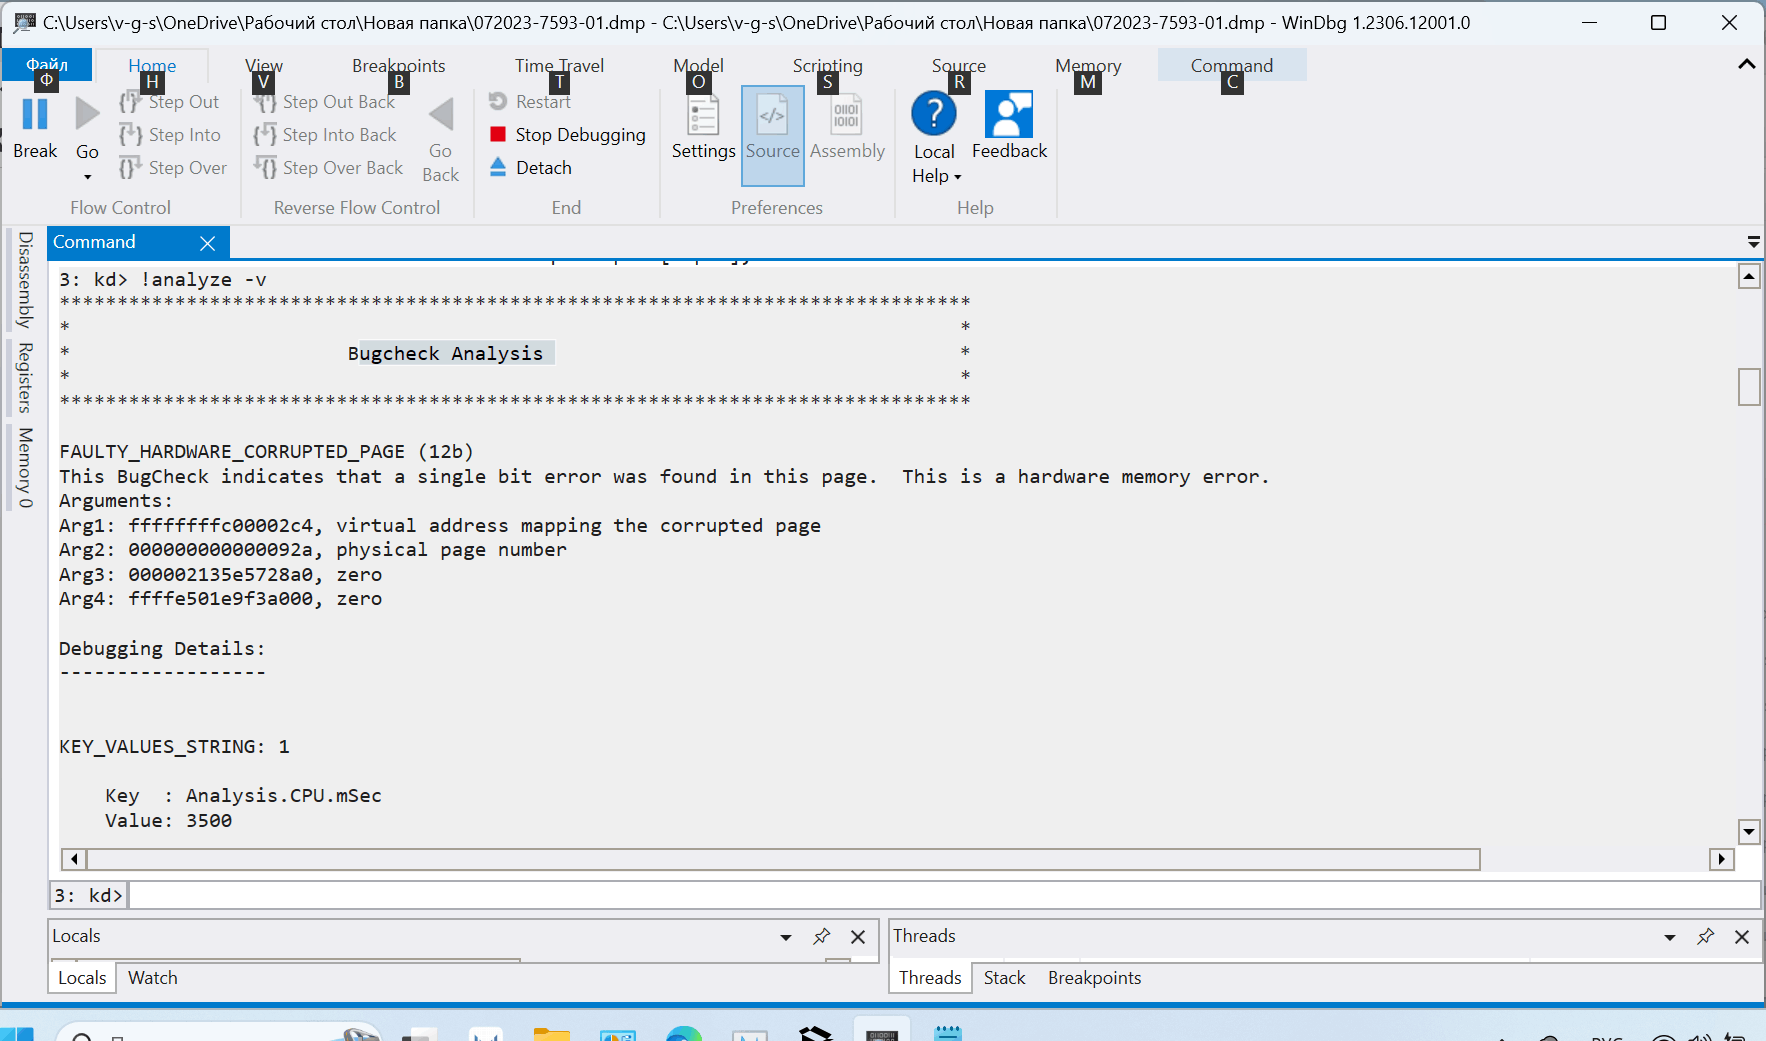Click the command output scroll up arrow
Image resolution: width=1766 pixels, height=1041 pixels.
1749,277
